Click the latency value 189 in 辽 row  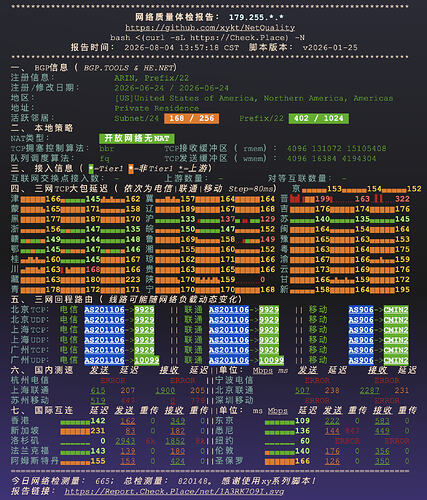188,209
